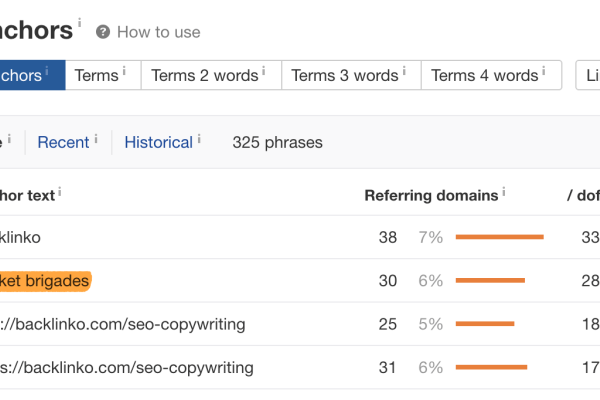Switch to the Recent index view

point(63,142)
